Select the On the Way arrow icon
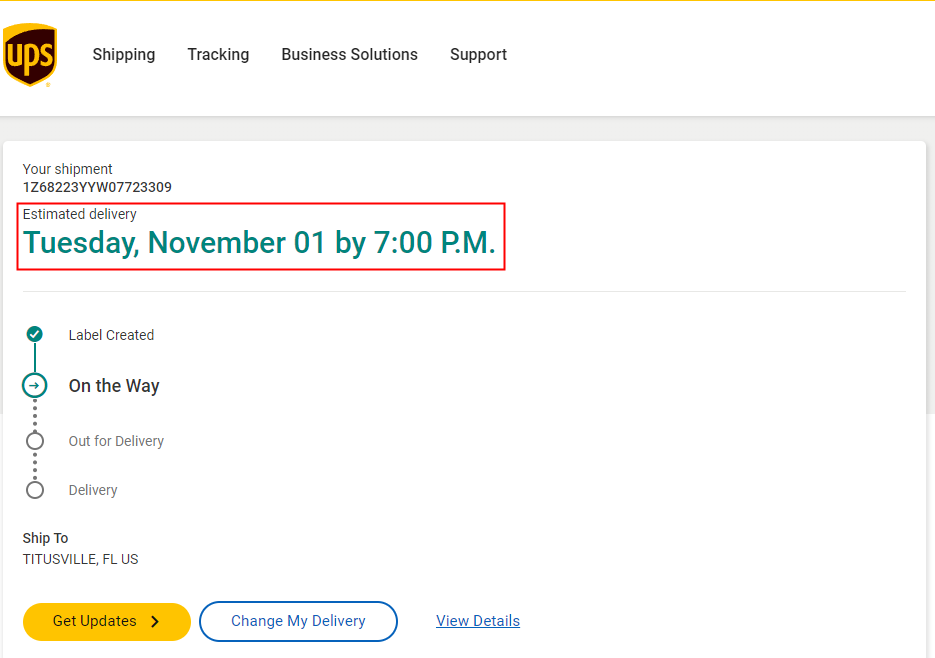 (x=35, y=386)
